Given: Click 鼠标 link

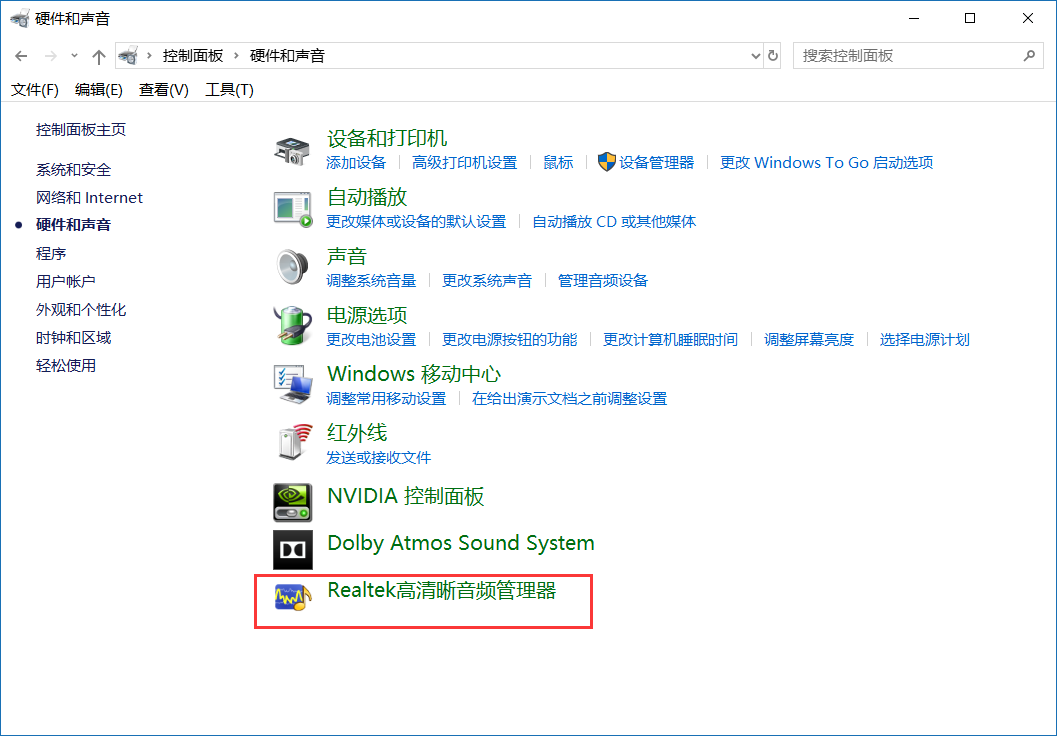Looking at the screenshot, I should tap(558, 162).
